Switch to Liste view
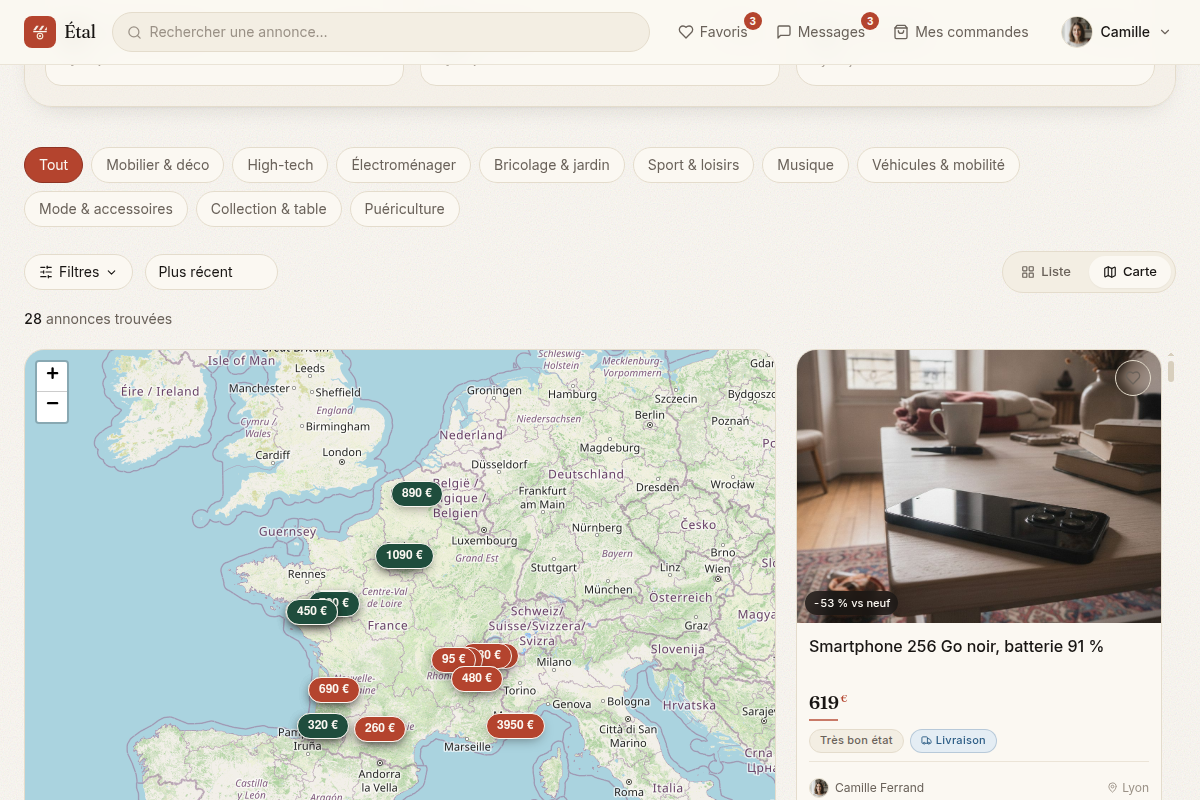Screen dimensions: 1200x800 click(x=1046, y=272)
